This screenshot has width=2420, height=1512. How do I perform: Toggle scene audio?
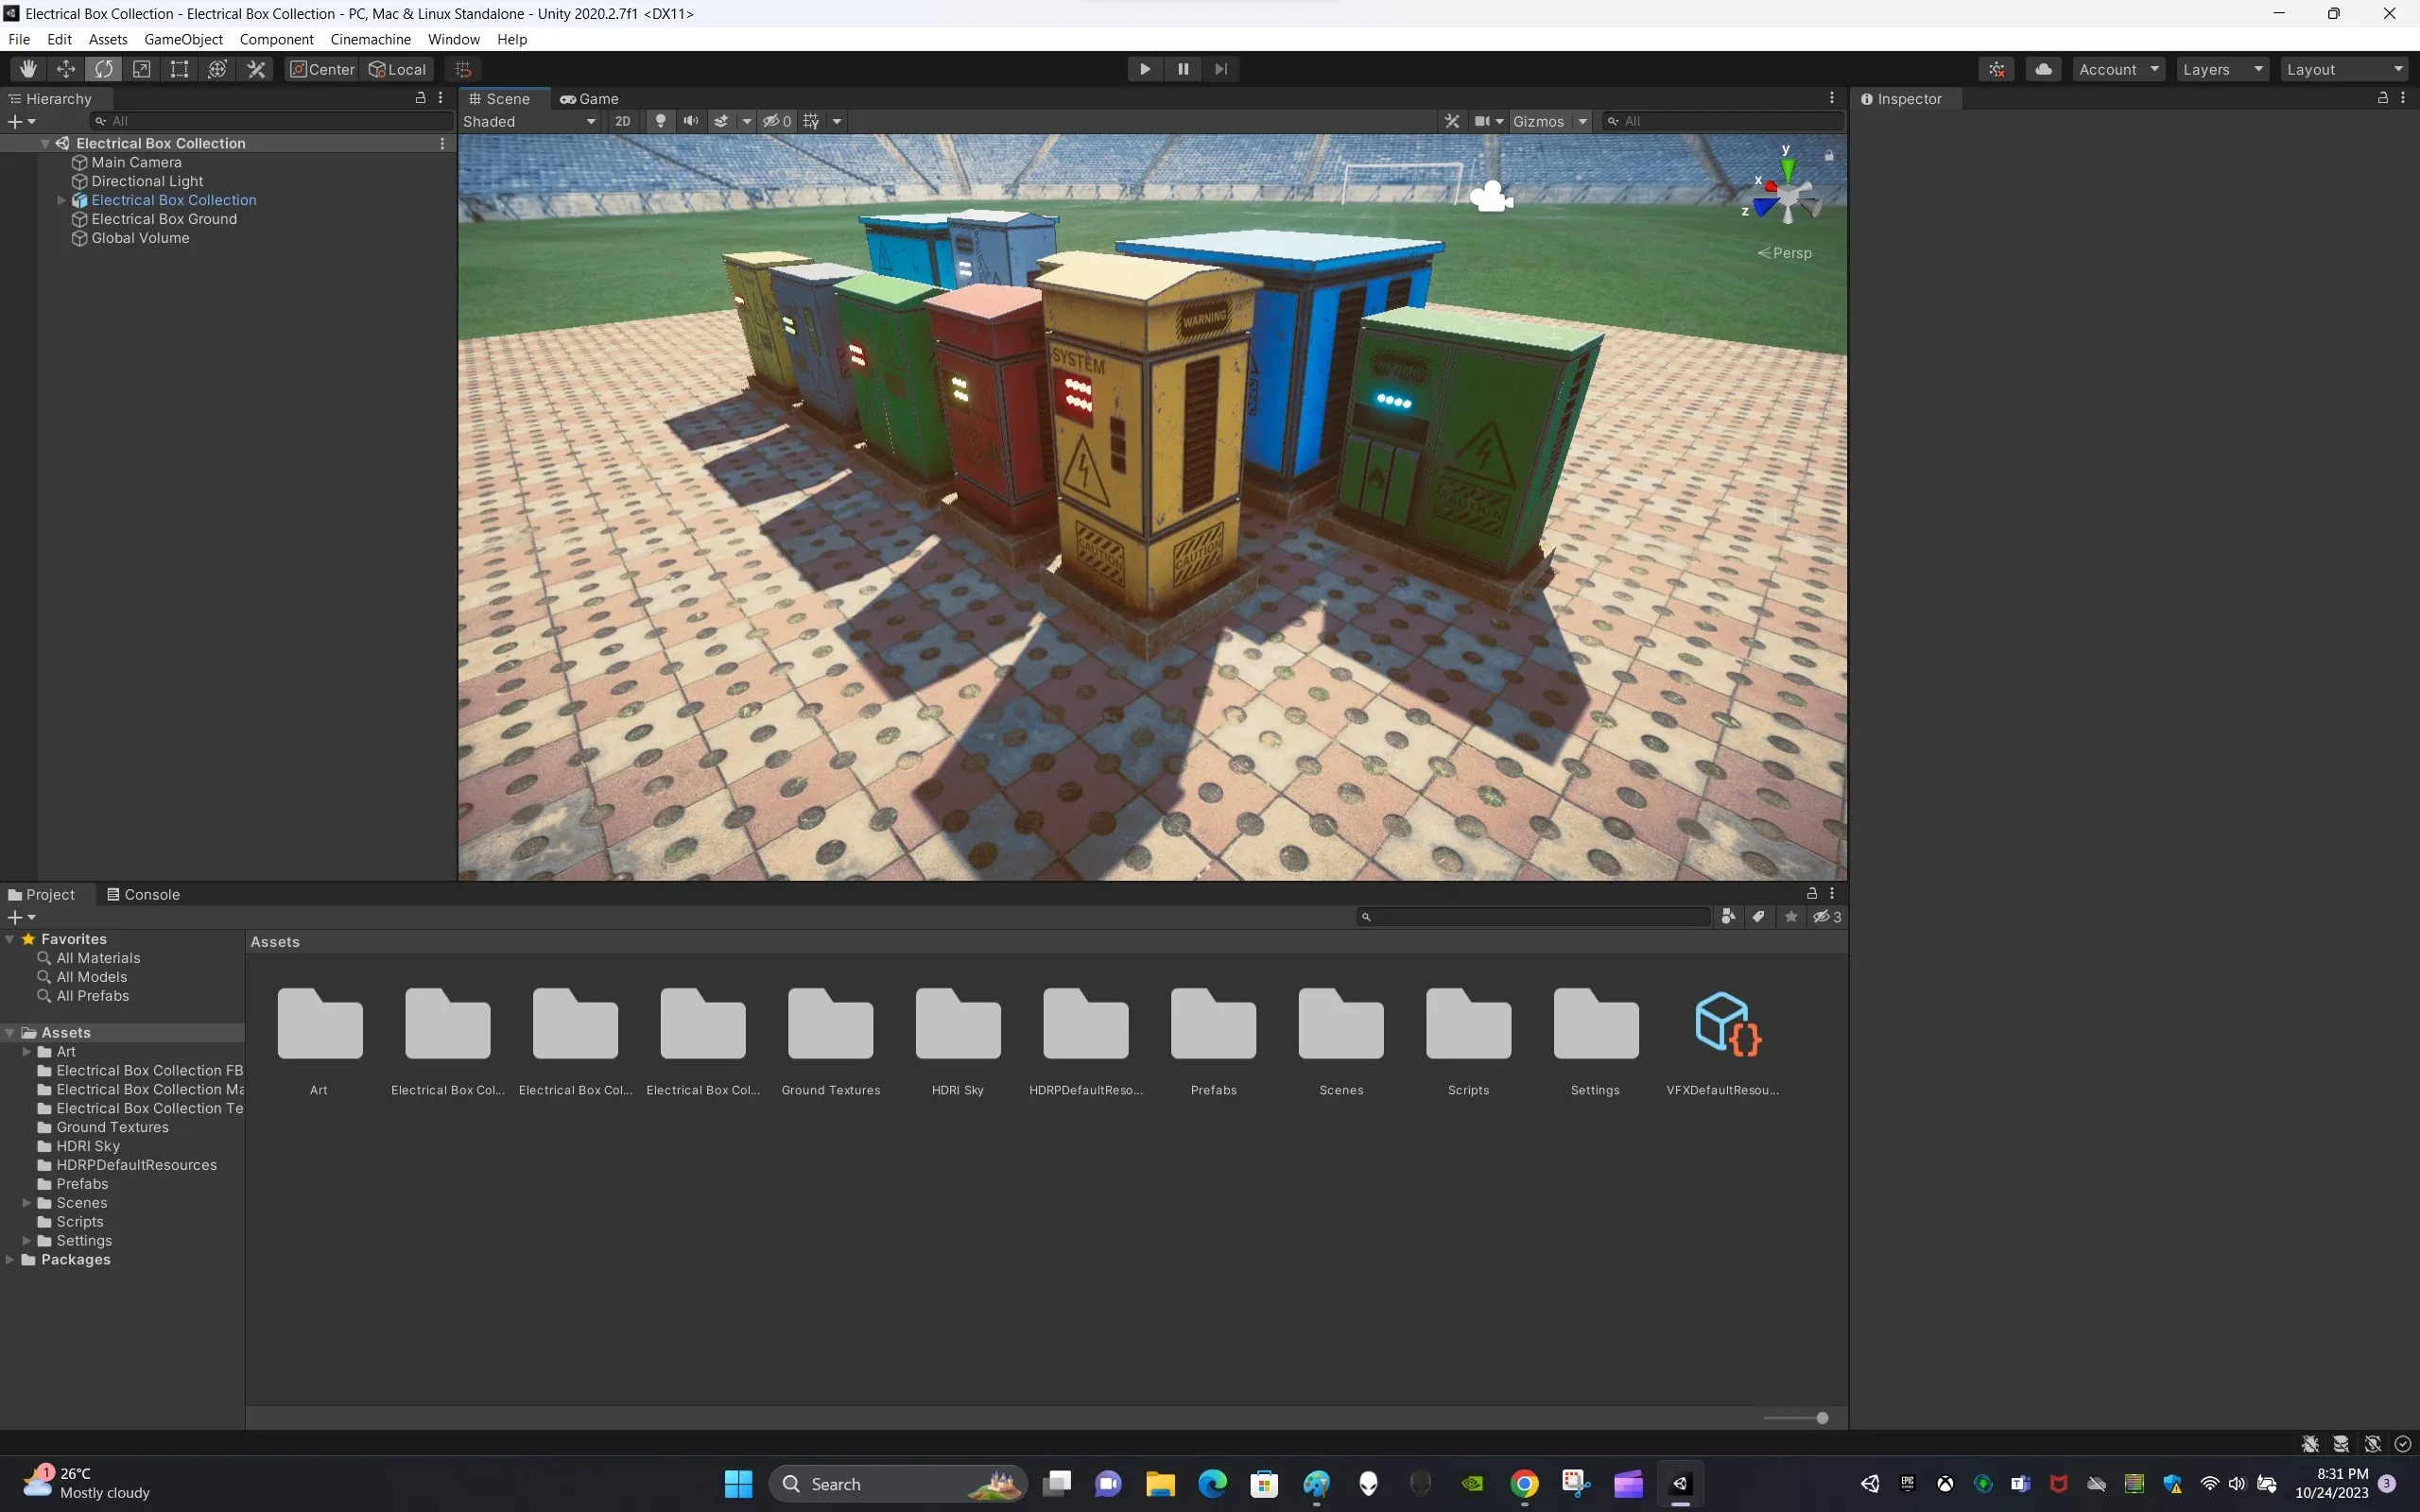coord(690,121)
